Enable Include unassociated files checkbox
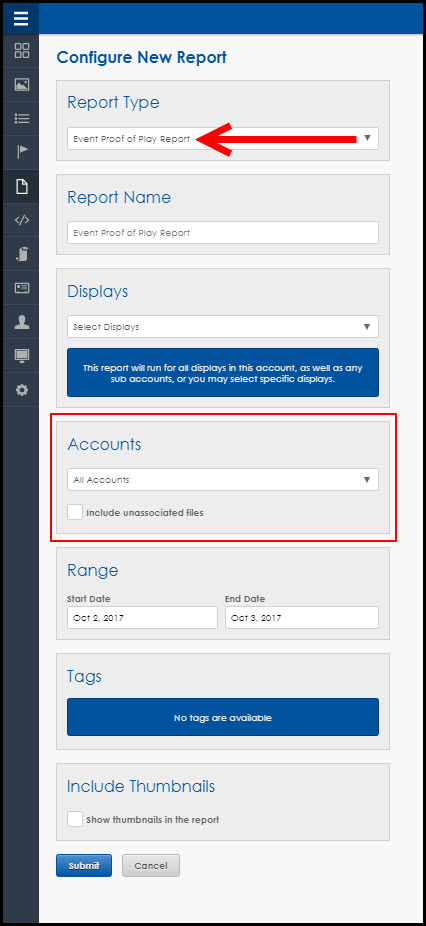Viewport: 426px width, 926px height. [x=75, y=512]
